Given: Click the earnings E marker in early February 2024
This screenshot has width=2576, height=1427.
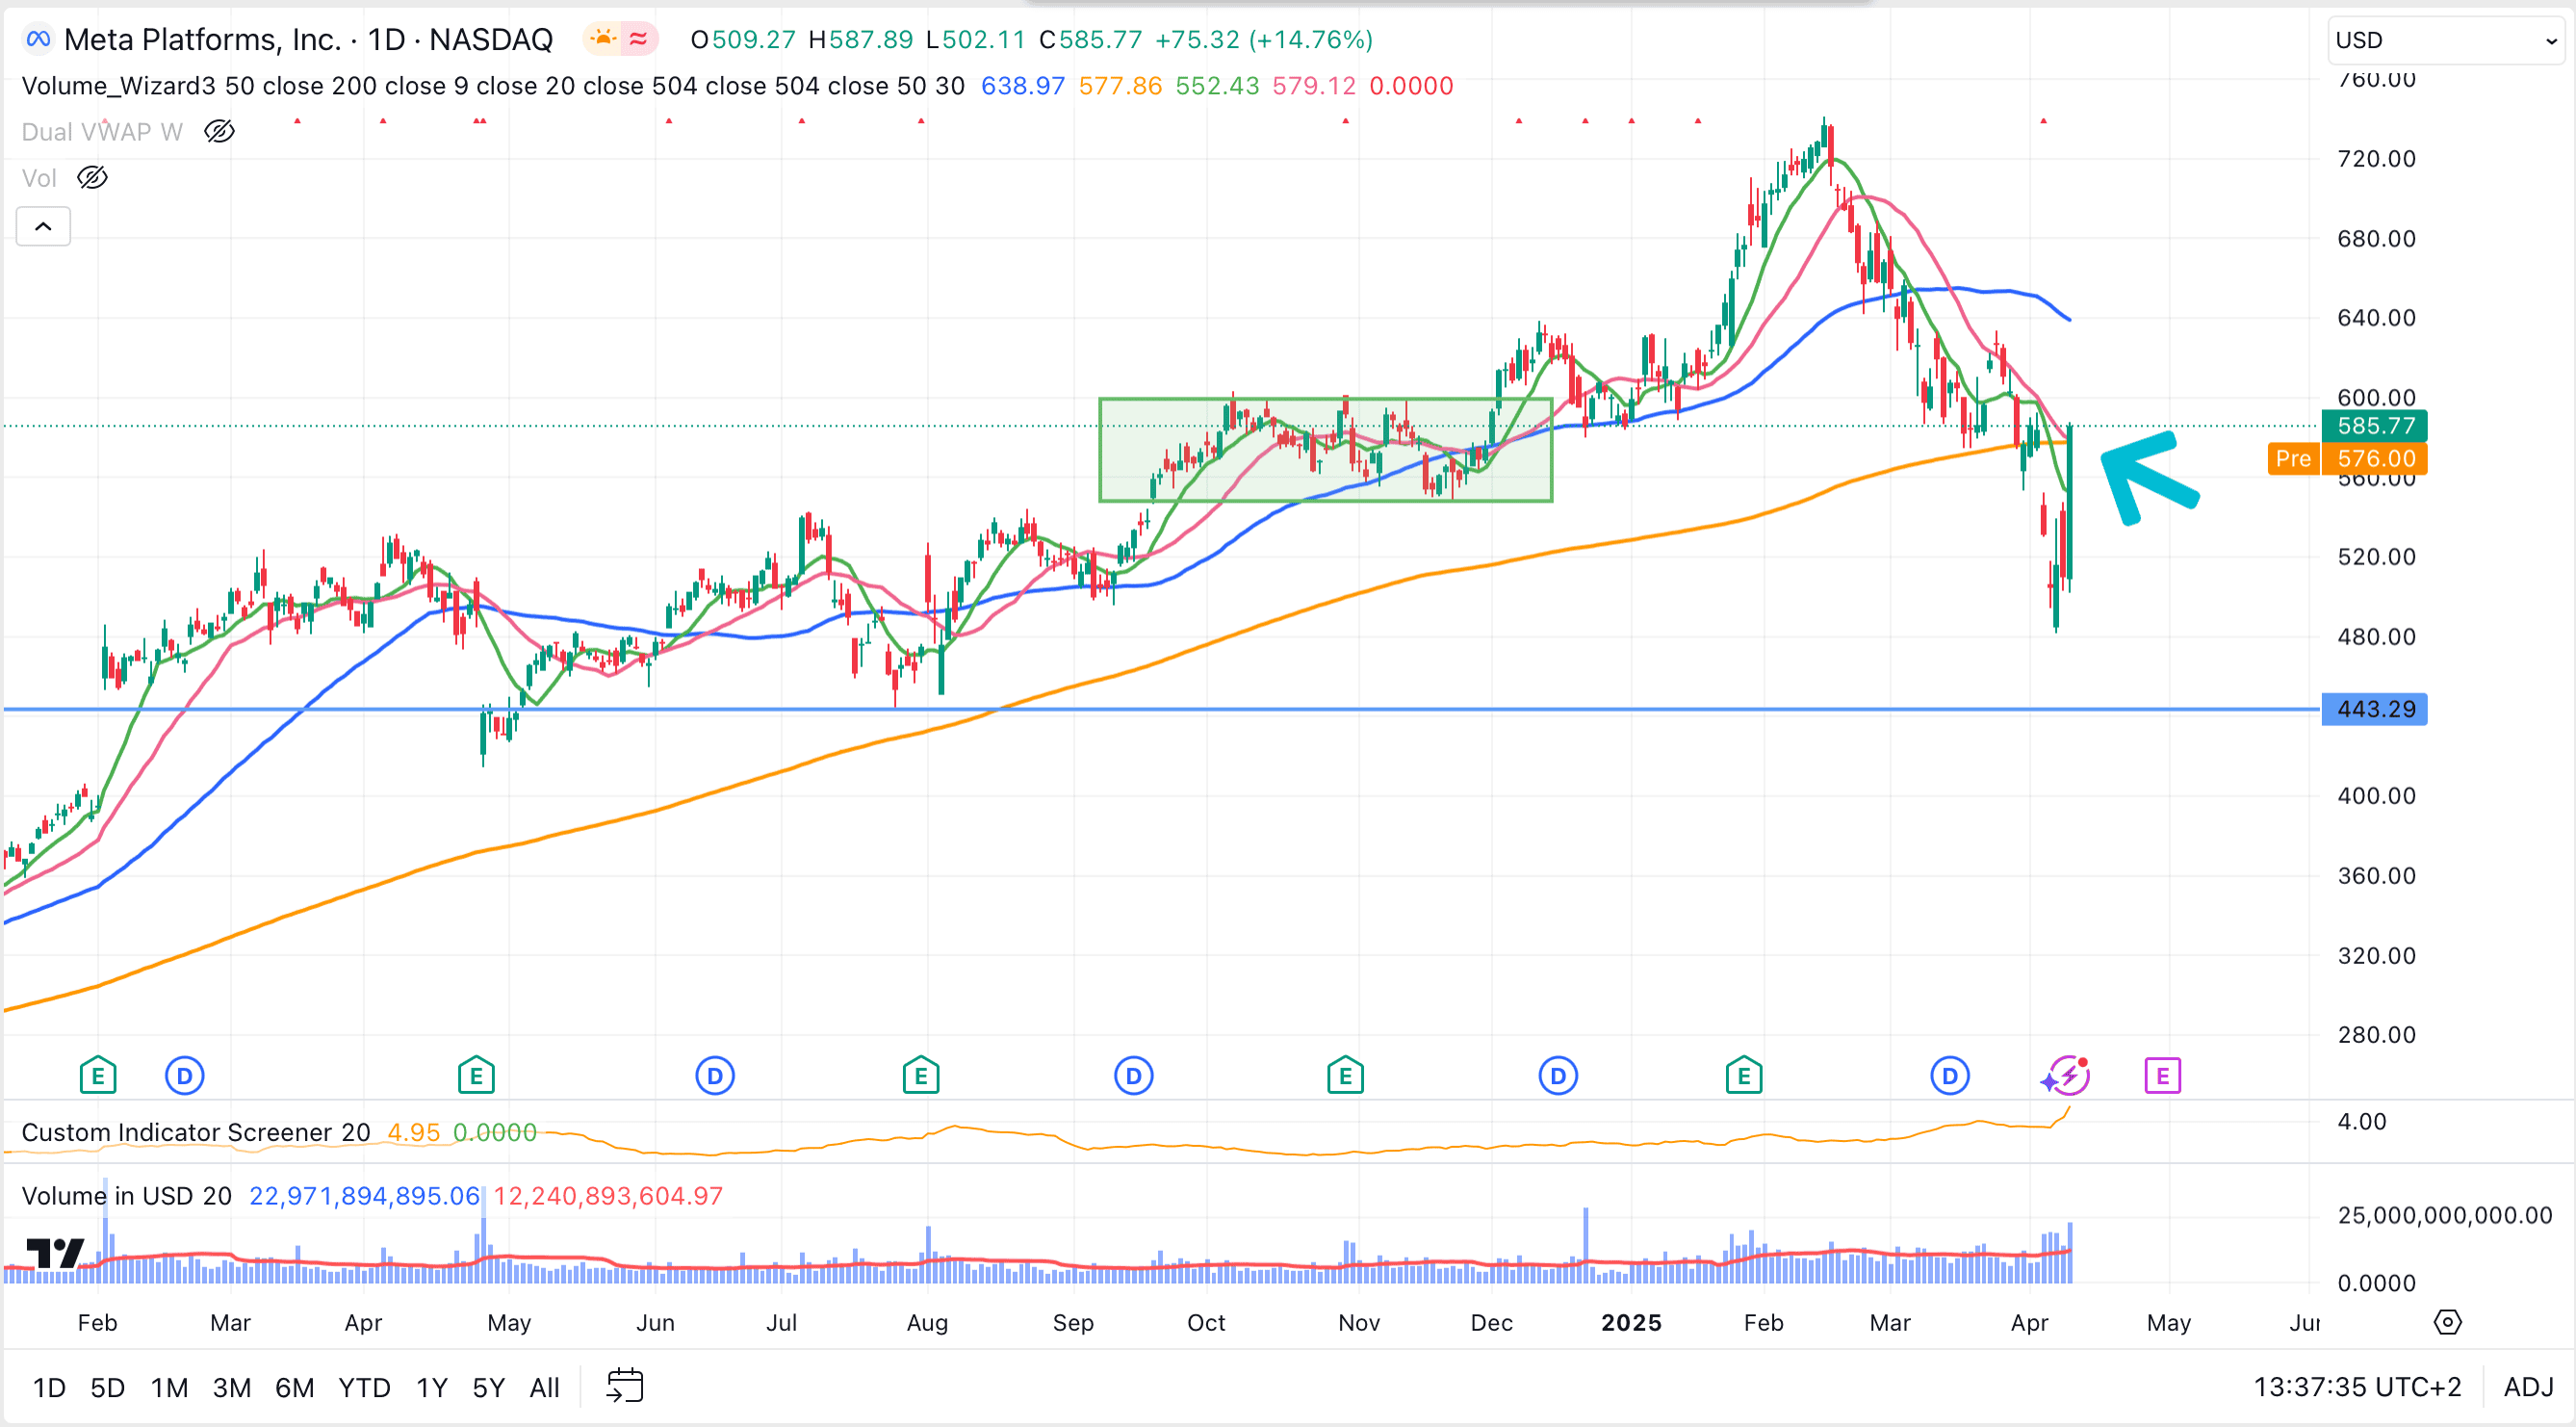Looking at the screenshot, I should point(98,1076).
